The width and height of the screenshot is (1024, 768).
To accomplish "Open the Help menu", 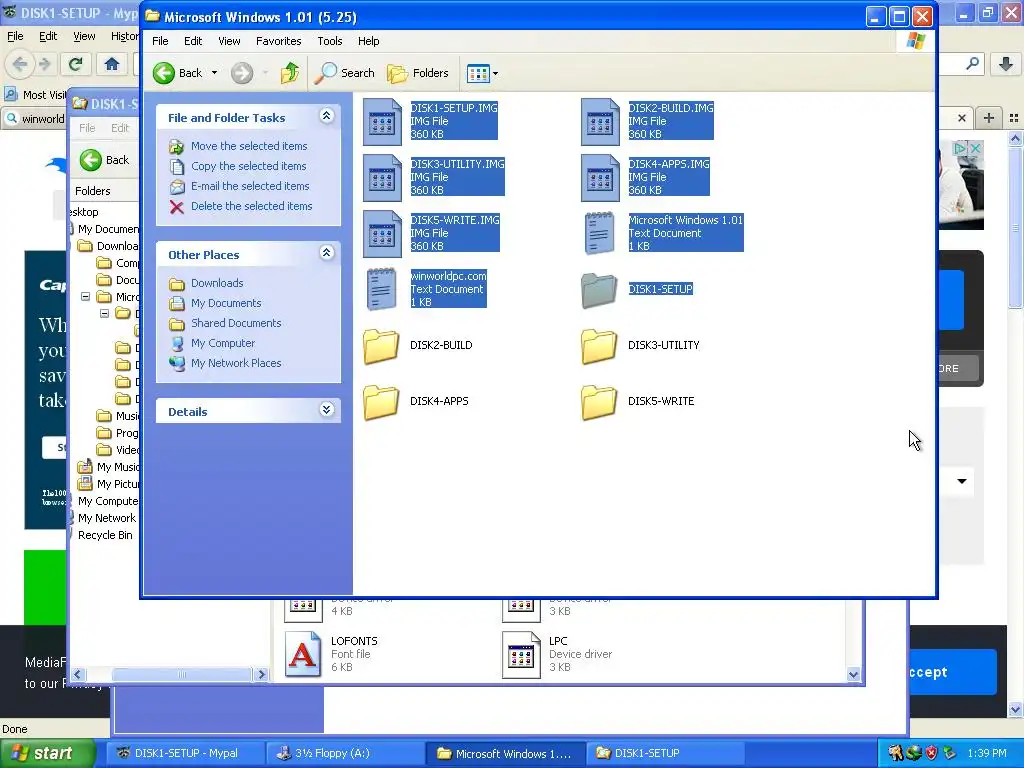I will tap(368, 41).
